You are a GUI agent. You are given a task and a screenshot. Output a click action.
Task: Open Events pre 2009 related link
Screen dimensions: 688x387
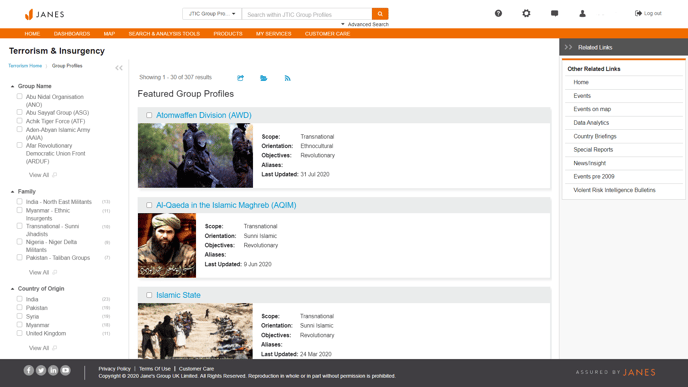coord(594,176)
